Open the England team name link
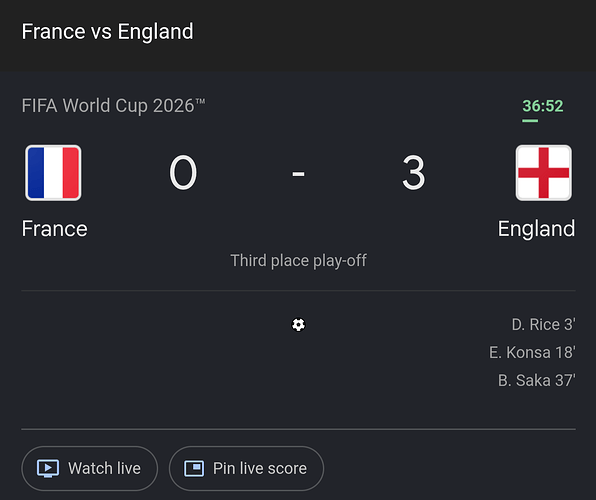This screenshot has height=500, width=596. [536, 229]
